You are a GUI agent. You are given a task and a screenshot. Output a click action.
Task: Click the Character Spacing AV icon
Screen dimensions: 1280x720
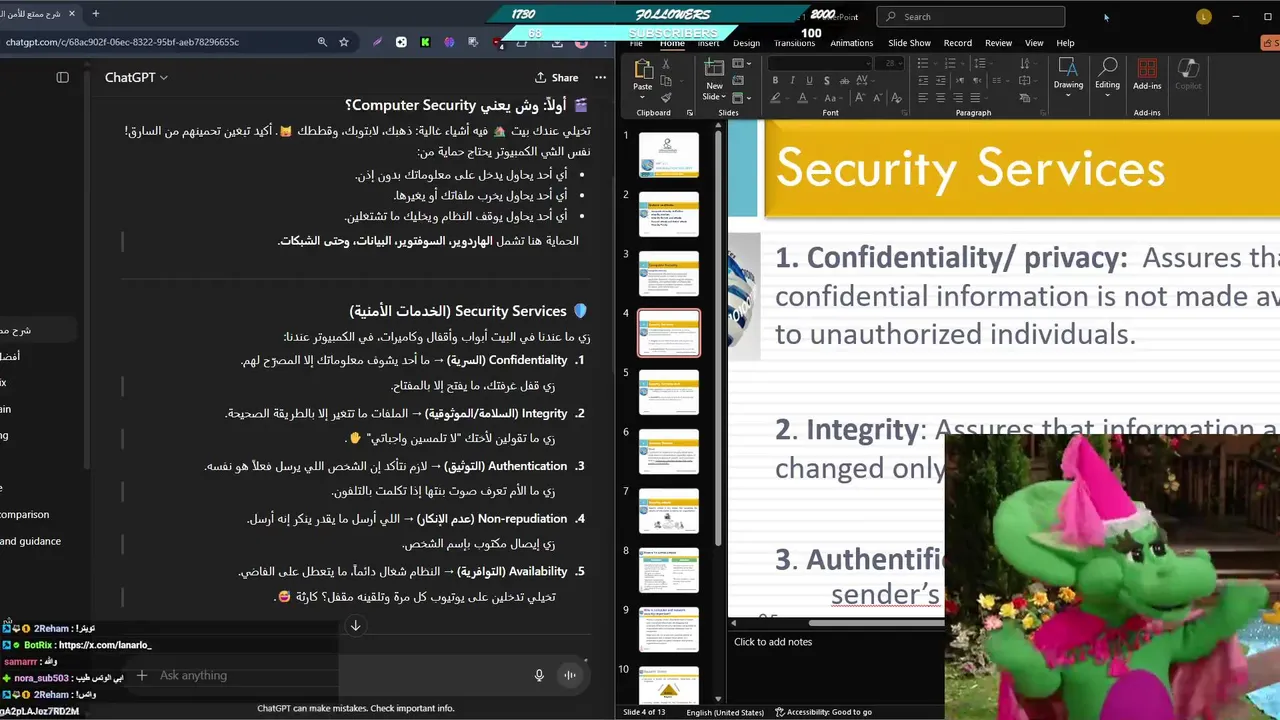[862, 80]
